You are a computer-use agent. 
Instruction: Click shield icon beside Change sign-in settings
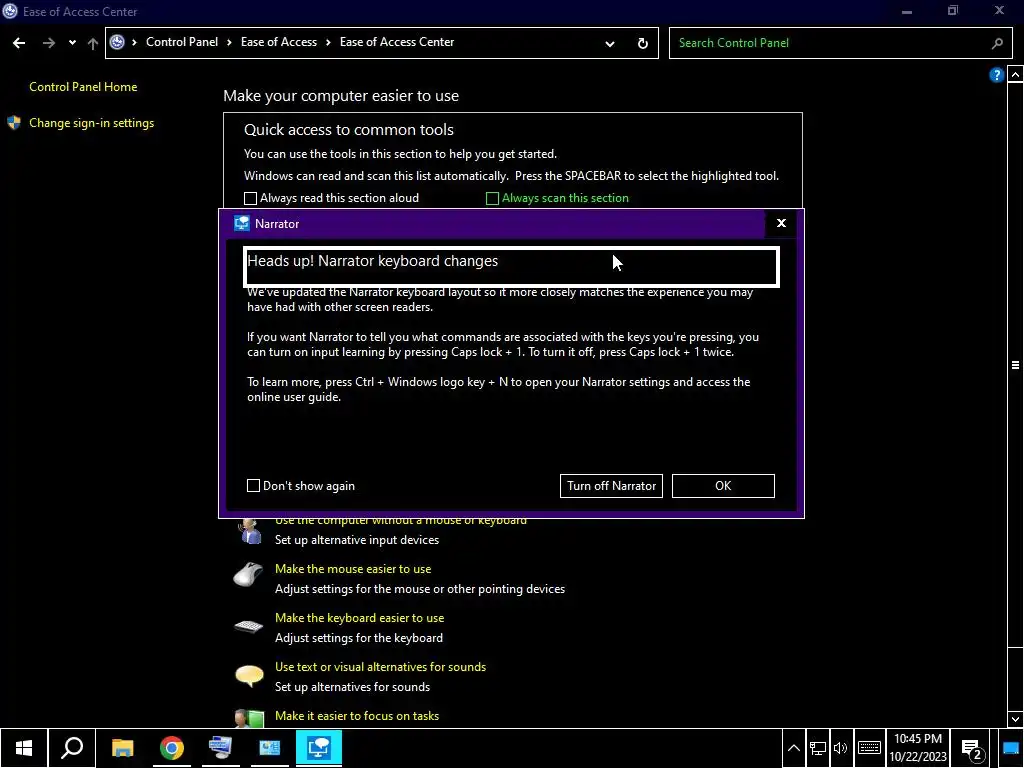pos(14,123)
